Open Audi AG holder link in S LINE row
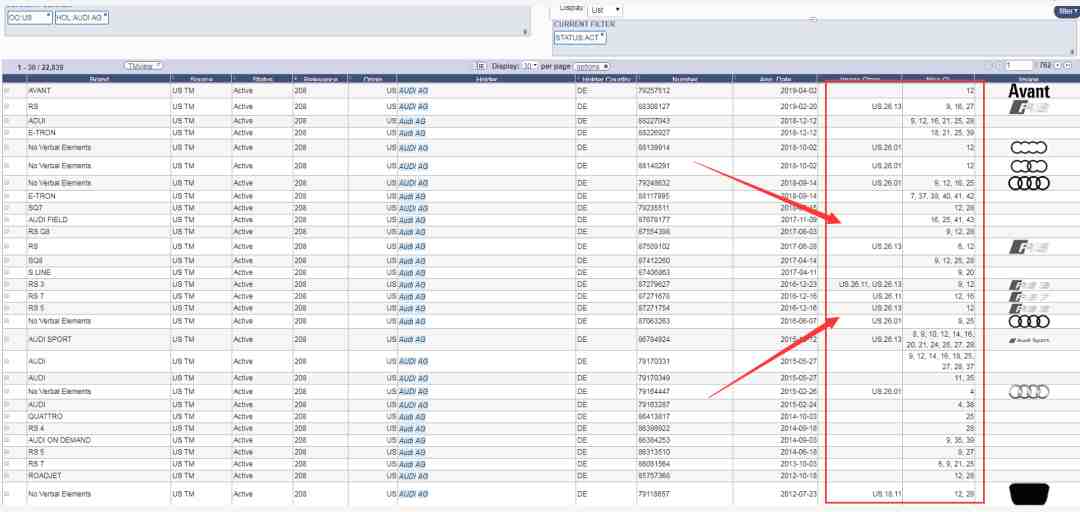 (x=412, y=272)
